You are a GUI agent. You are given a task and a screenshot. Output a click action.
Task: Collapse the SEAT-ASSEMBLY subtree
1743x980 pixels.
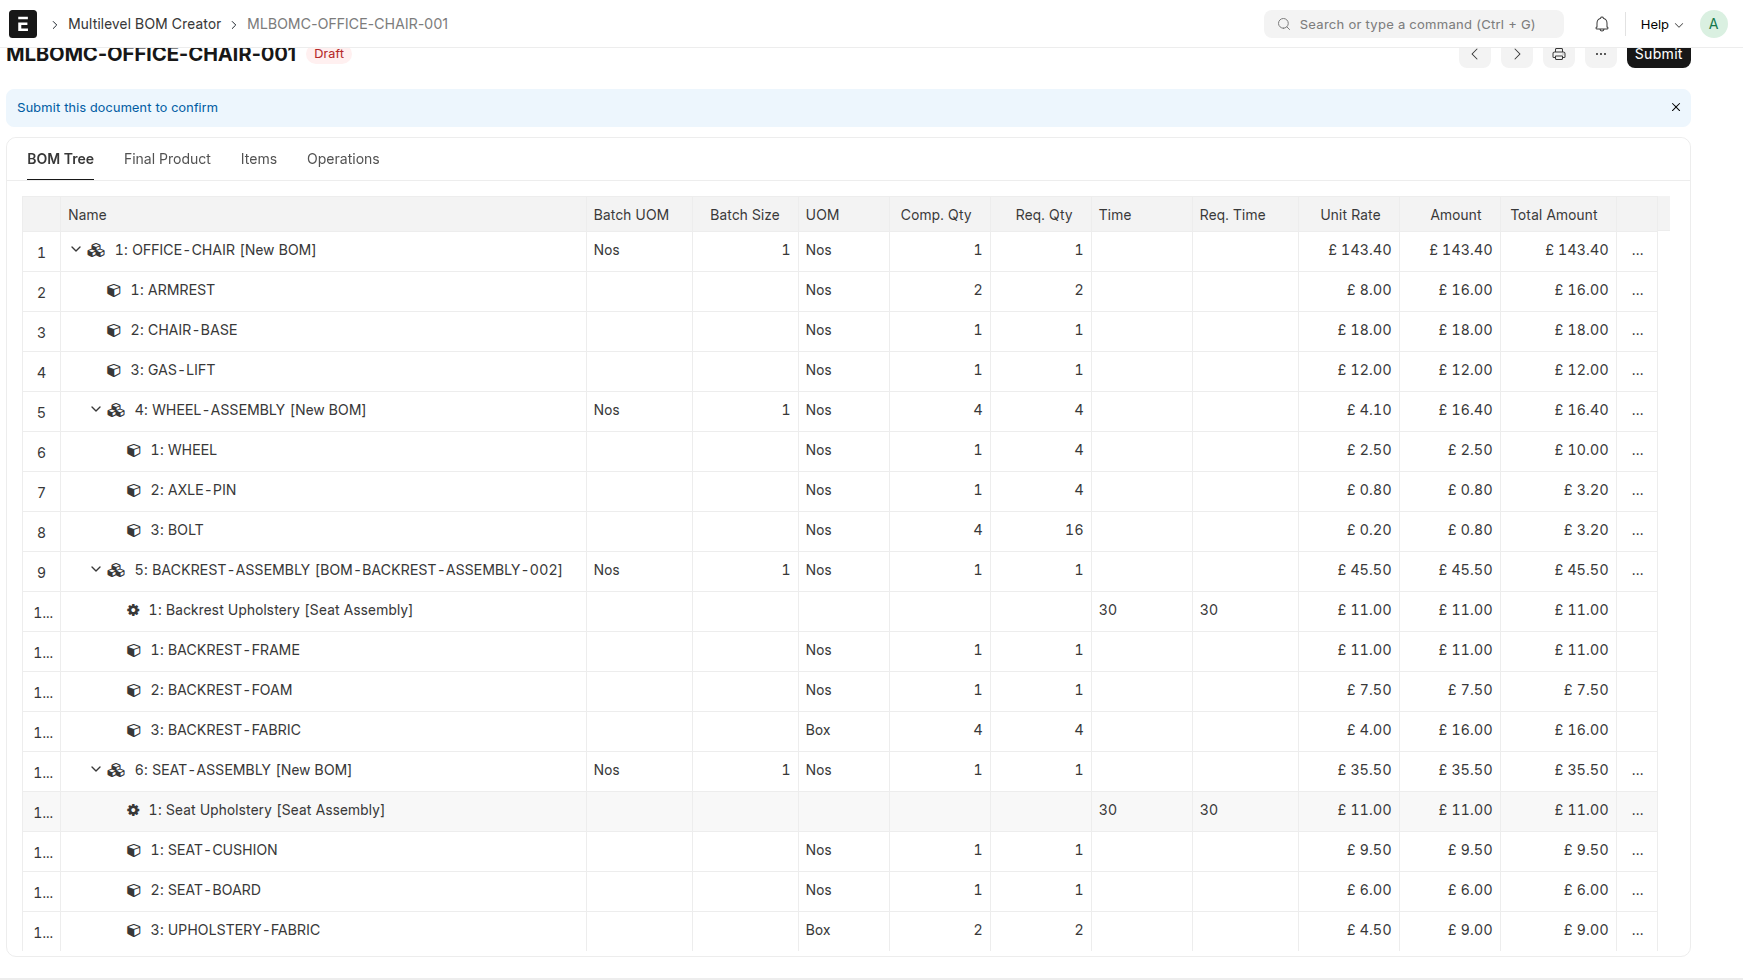(x=96, y=770)
